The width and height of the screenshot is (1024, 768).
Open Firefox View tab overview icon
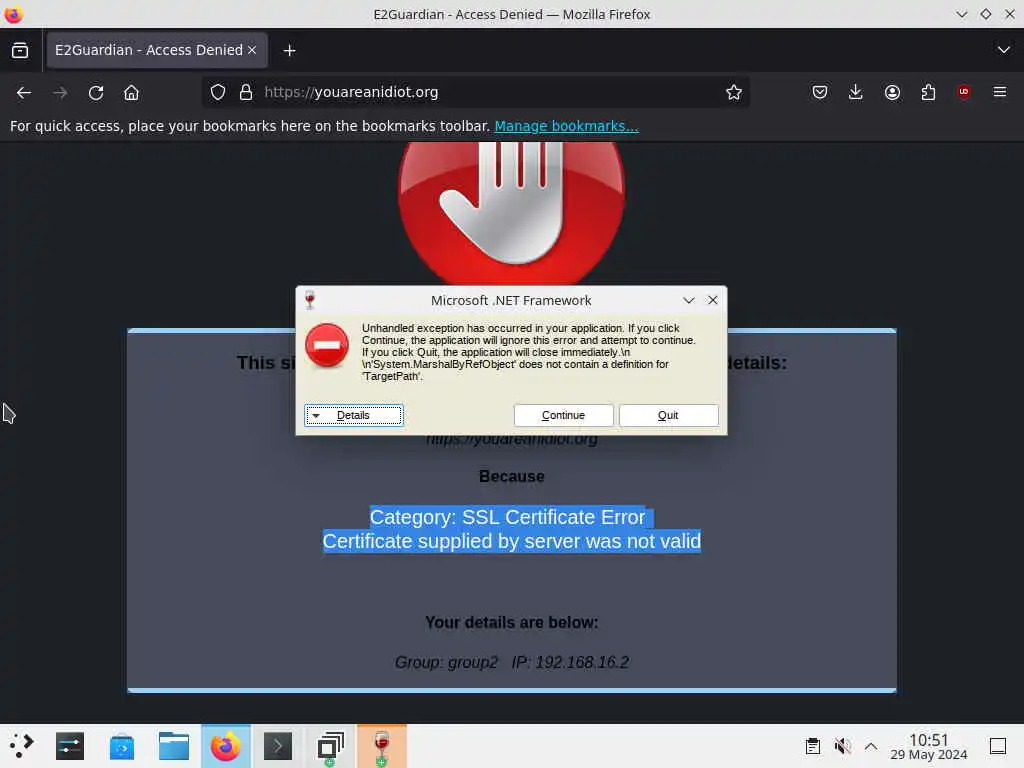point(20,50)
